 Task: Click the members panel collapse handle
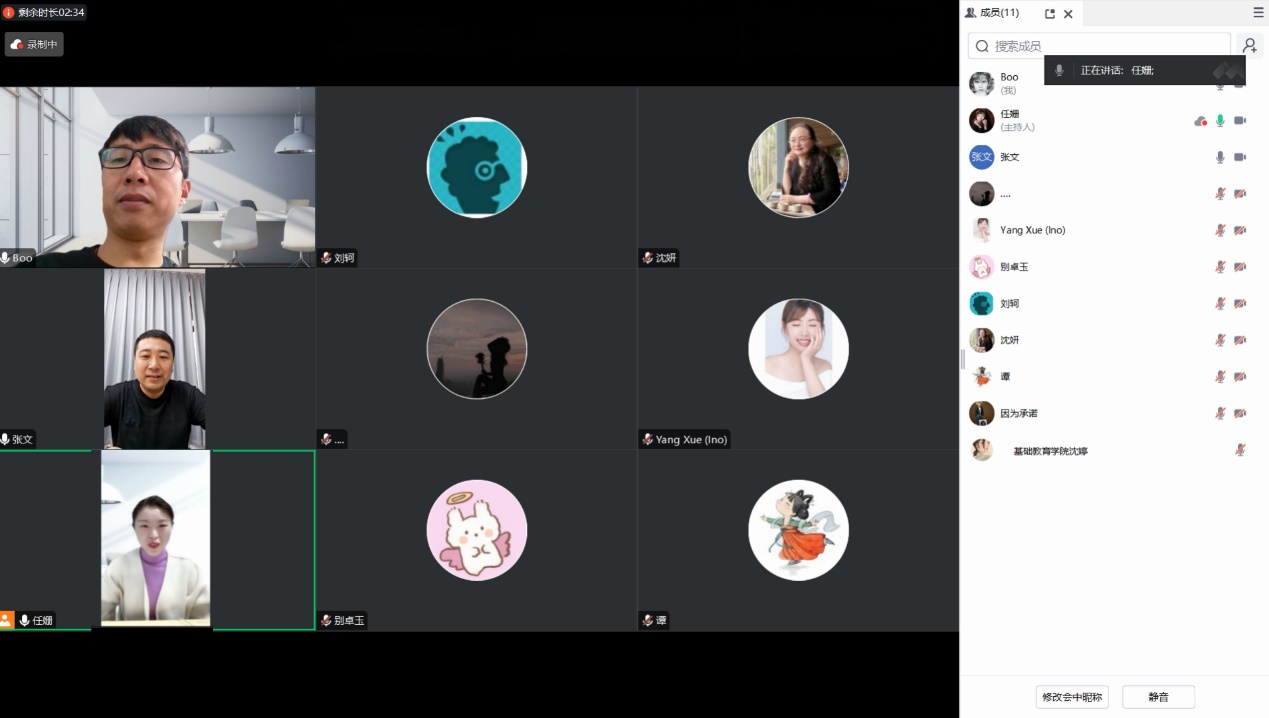click(962, 359)
